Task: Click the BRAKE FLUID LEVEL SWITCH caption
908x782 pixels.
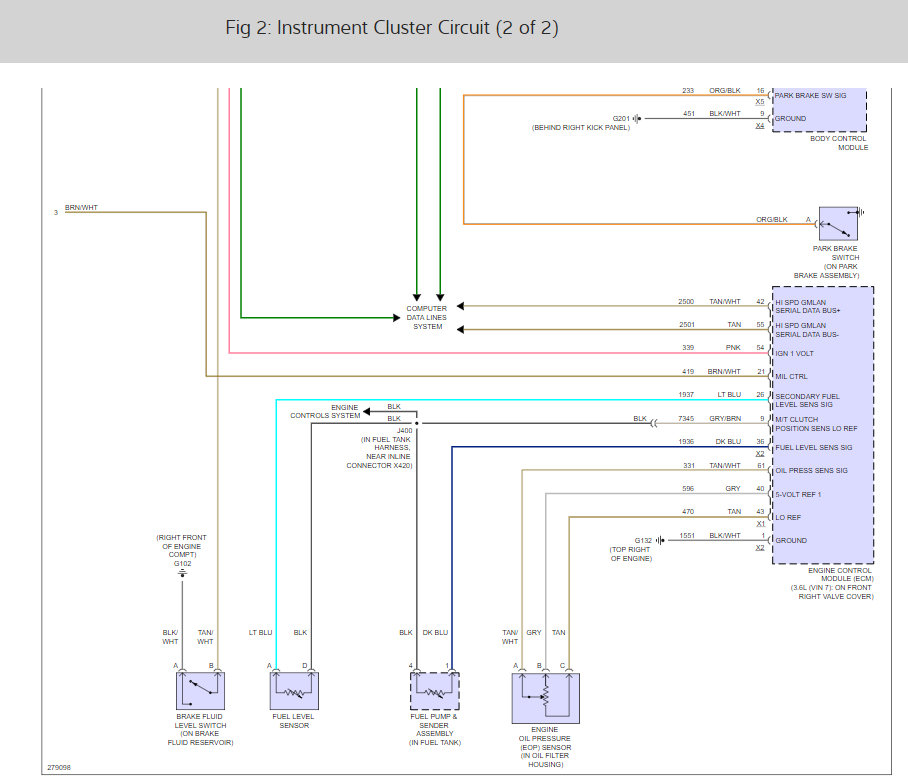Action: point(200,729)
